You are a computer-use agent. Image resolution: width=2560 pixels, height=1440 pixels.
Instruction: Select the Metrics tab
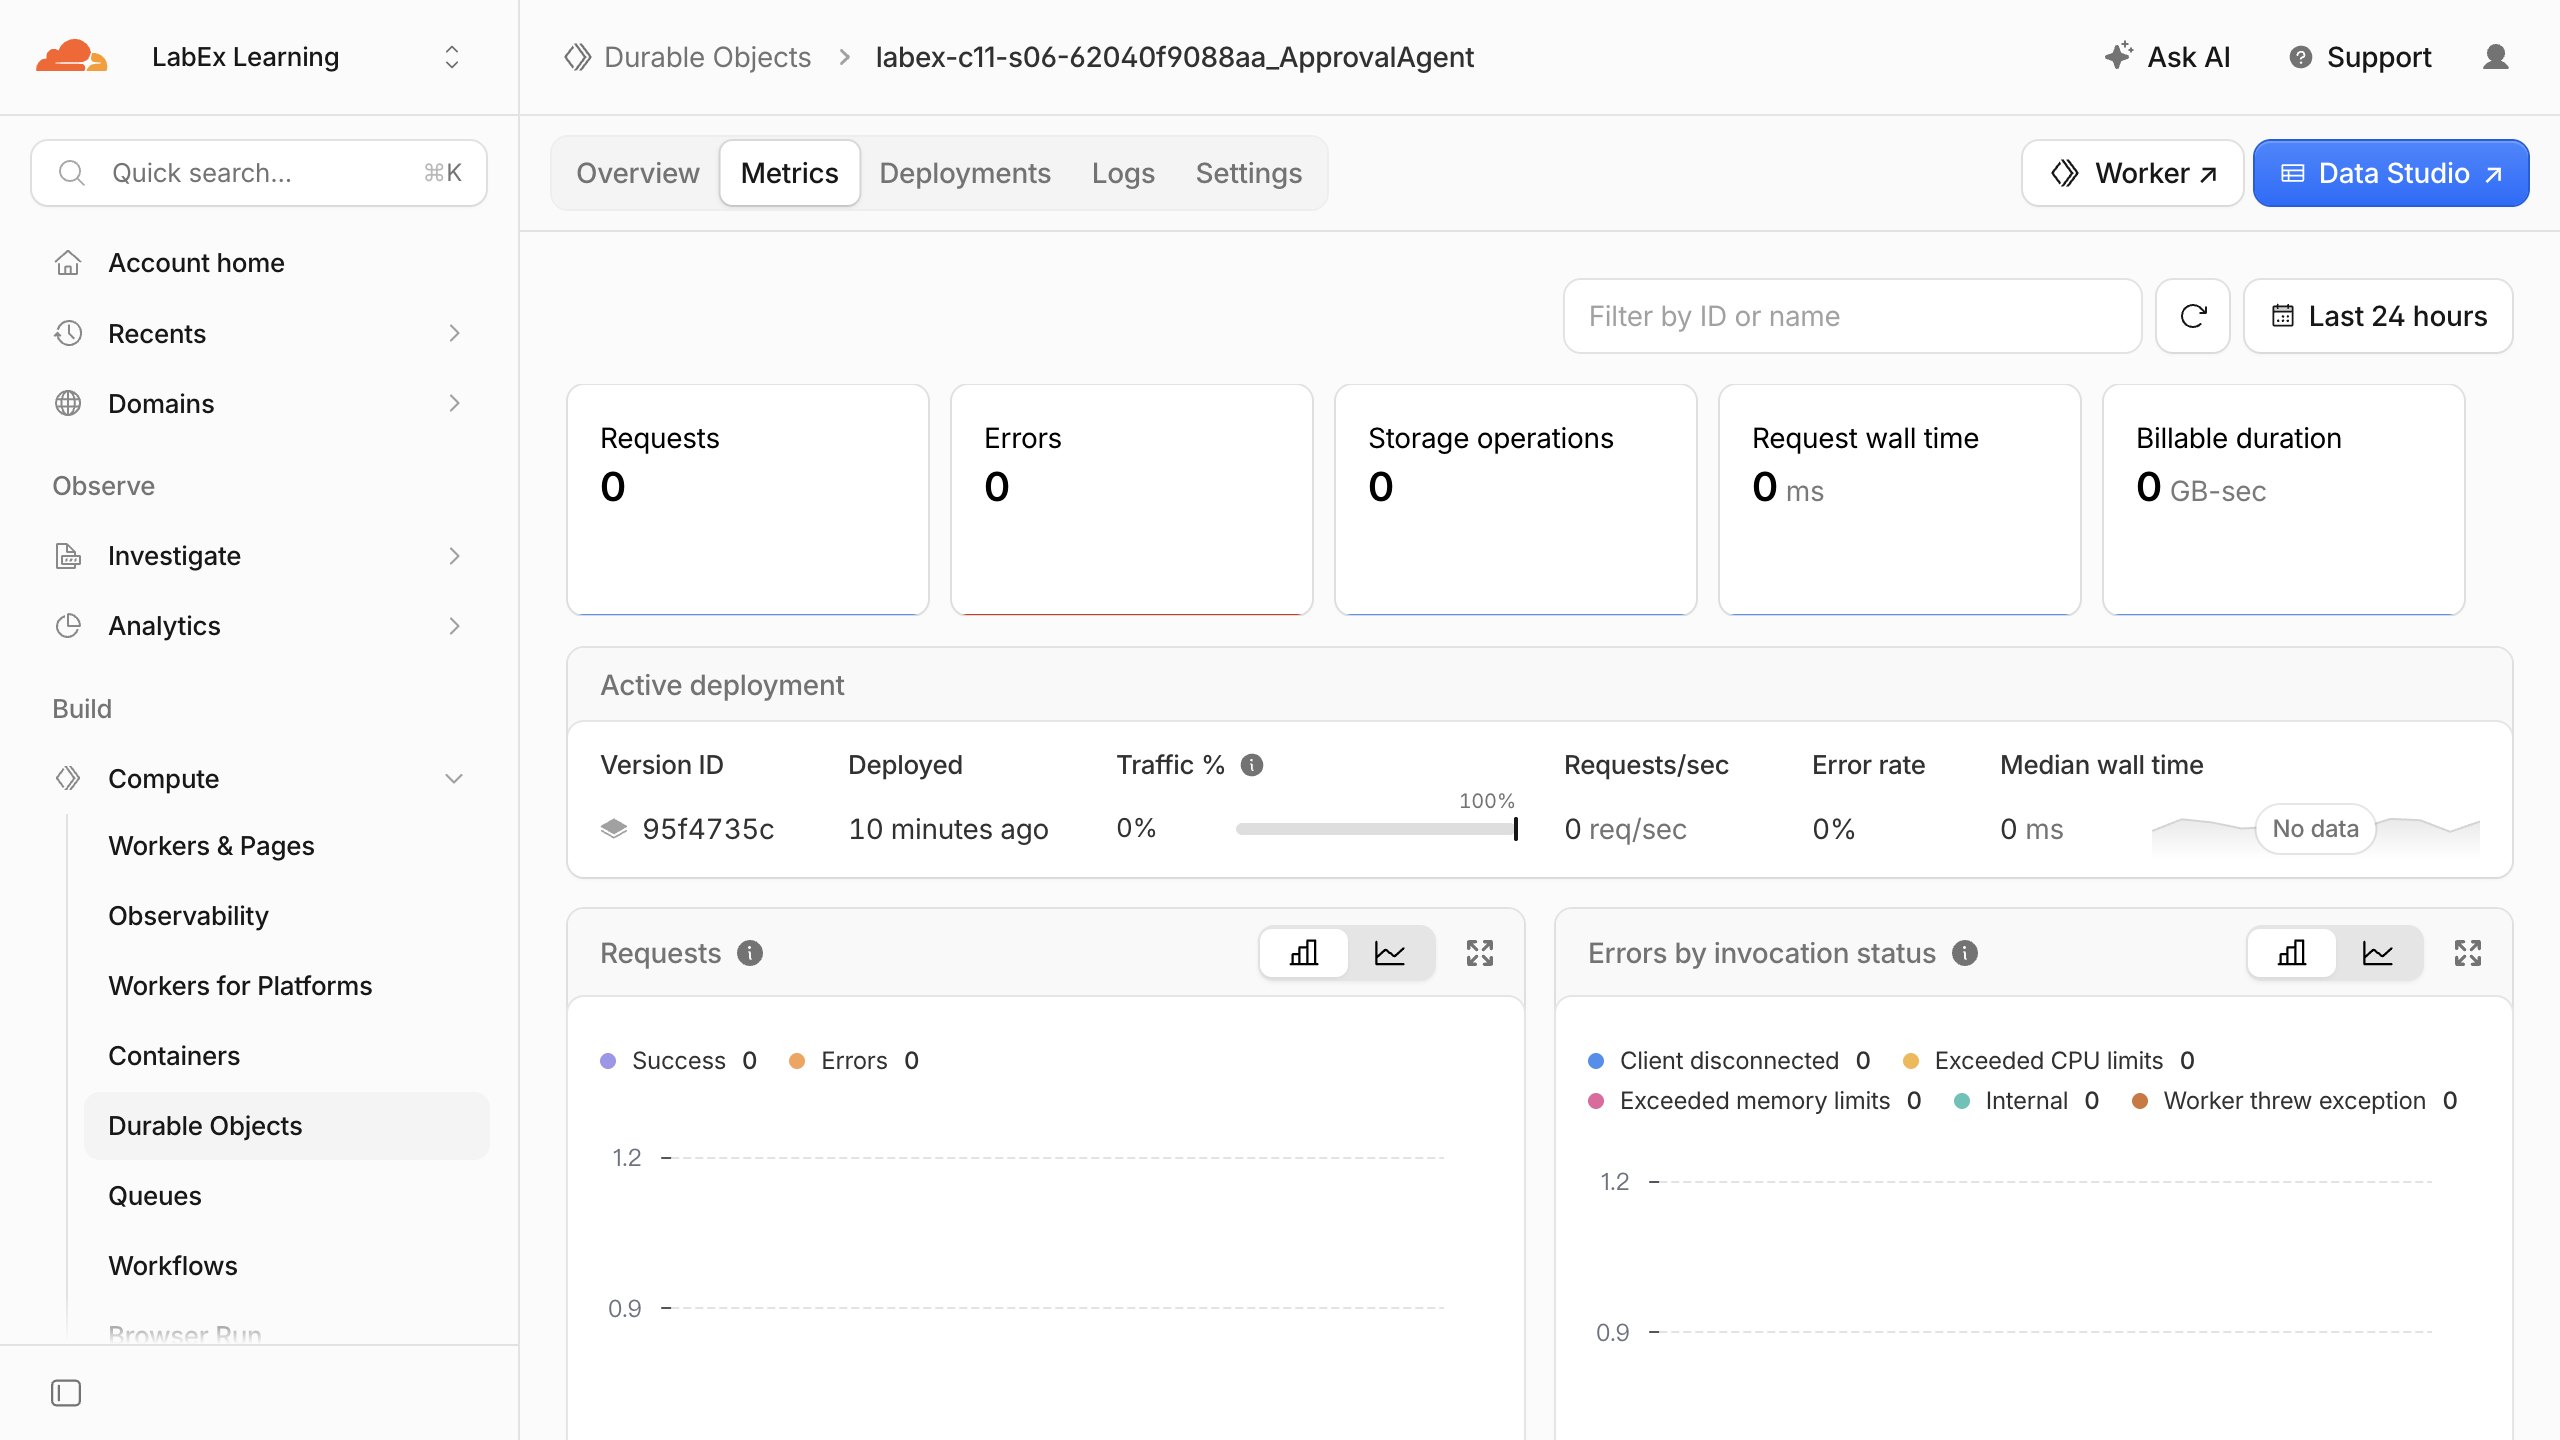[790, 173]
